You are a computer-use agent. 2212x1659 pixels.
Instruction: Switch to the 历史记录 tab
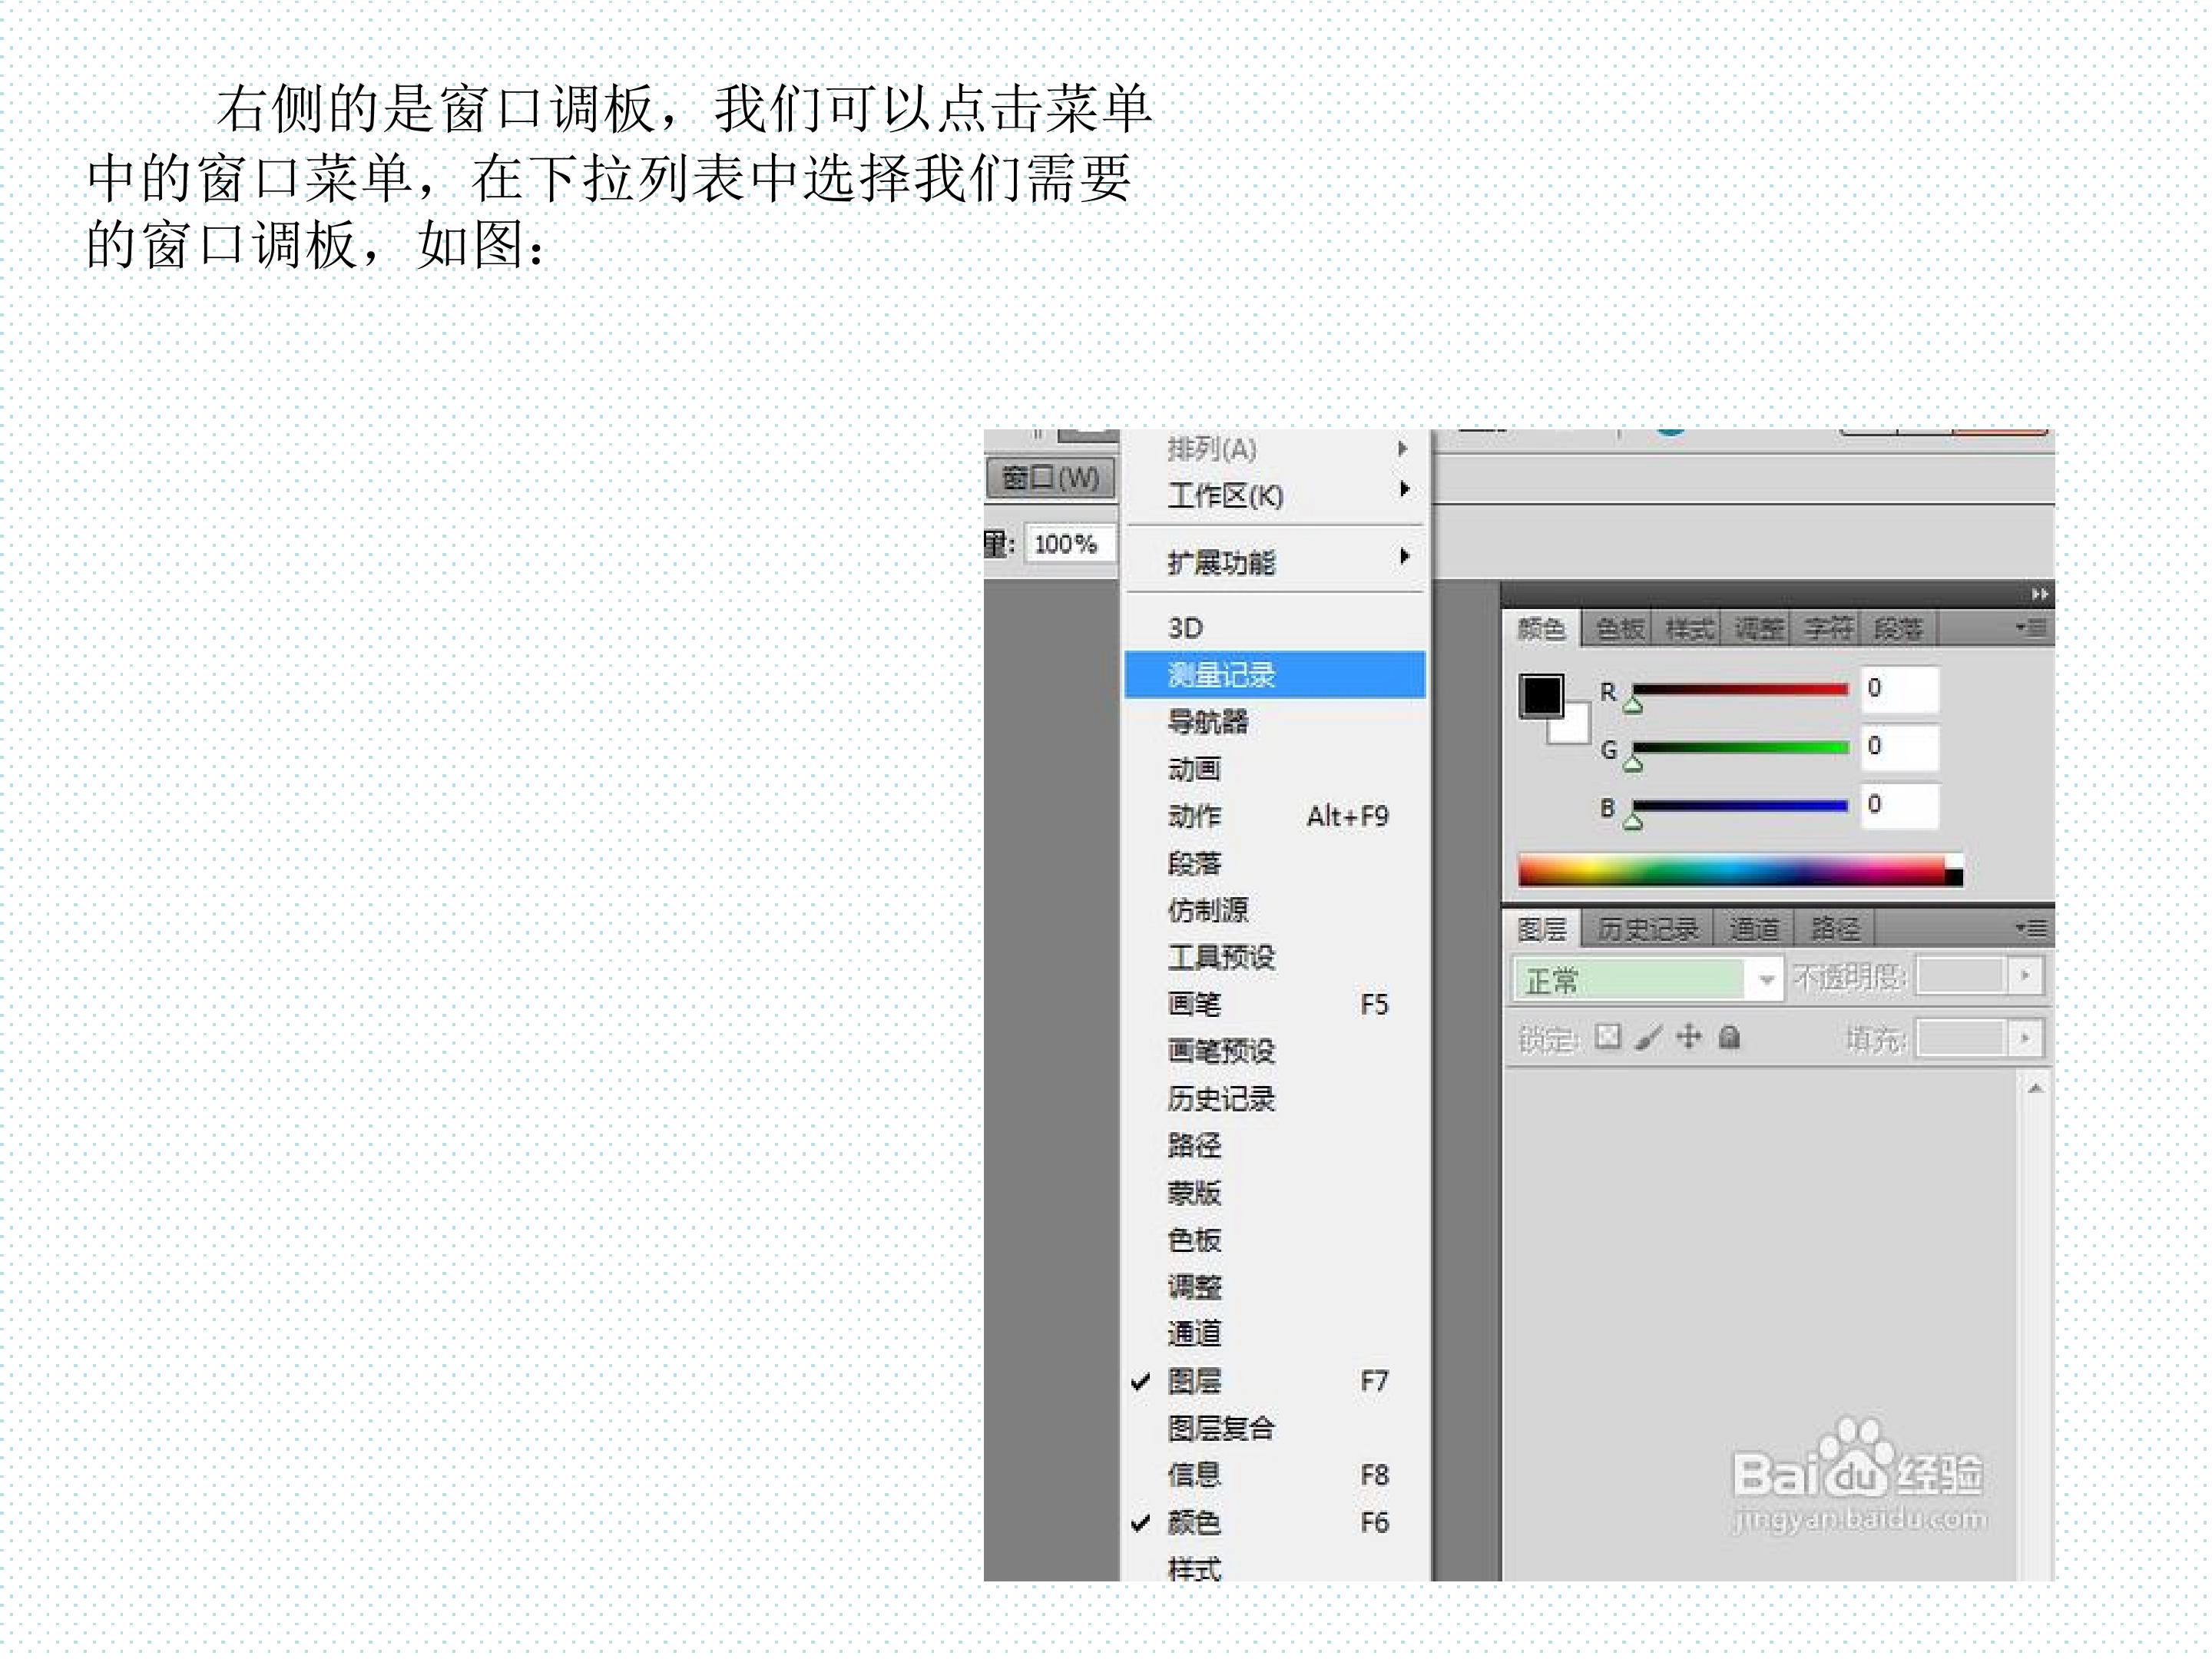coord(1647,929)
